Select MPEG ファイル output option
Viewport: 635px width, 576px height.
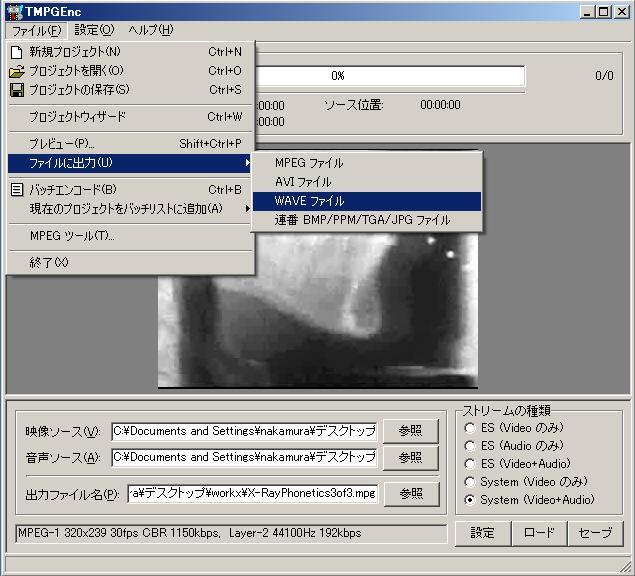(x=367, y=163)
